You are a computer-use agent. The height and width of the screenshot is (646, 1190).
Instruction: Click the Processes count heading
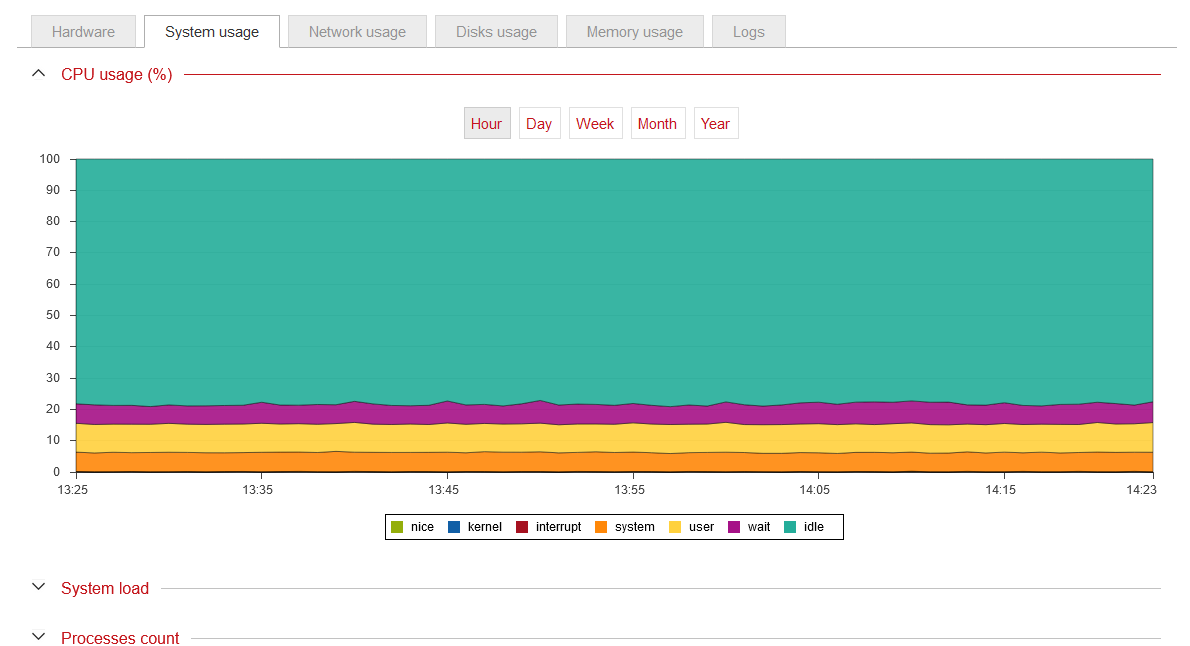[120, 638]
